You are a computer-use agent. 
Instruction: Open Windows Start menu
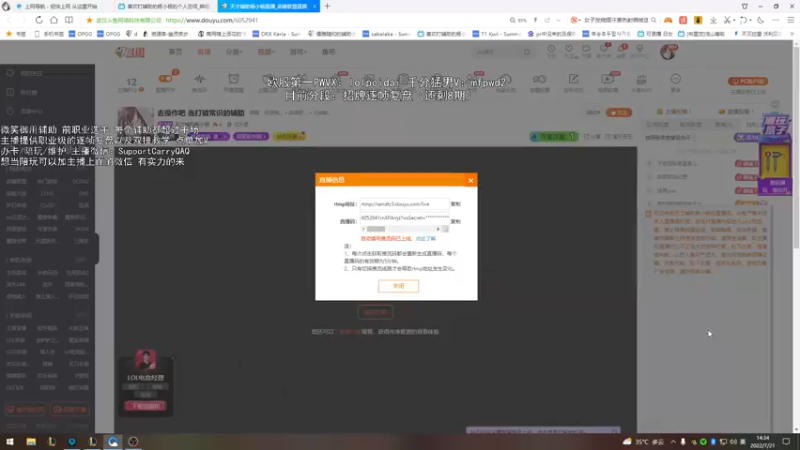tap(10, 442)
